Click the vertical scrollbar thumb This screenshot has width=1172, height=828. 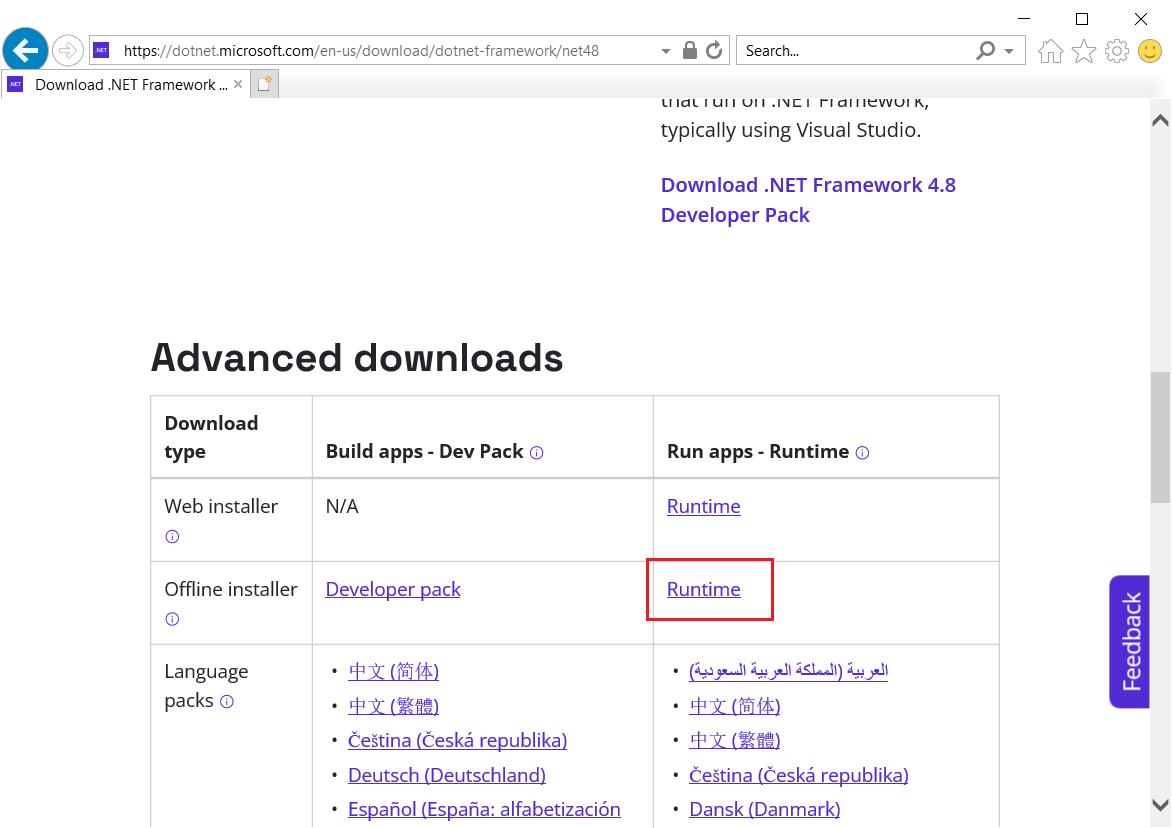pos(1161,438)
